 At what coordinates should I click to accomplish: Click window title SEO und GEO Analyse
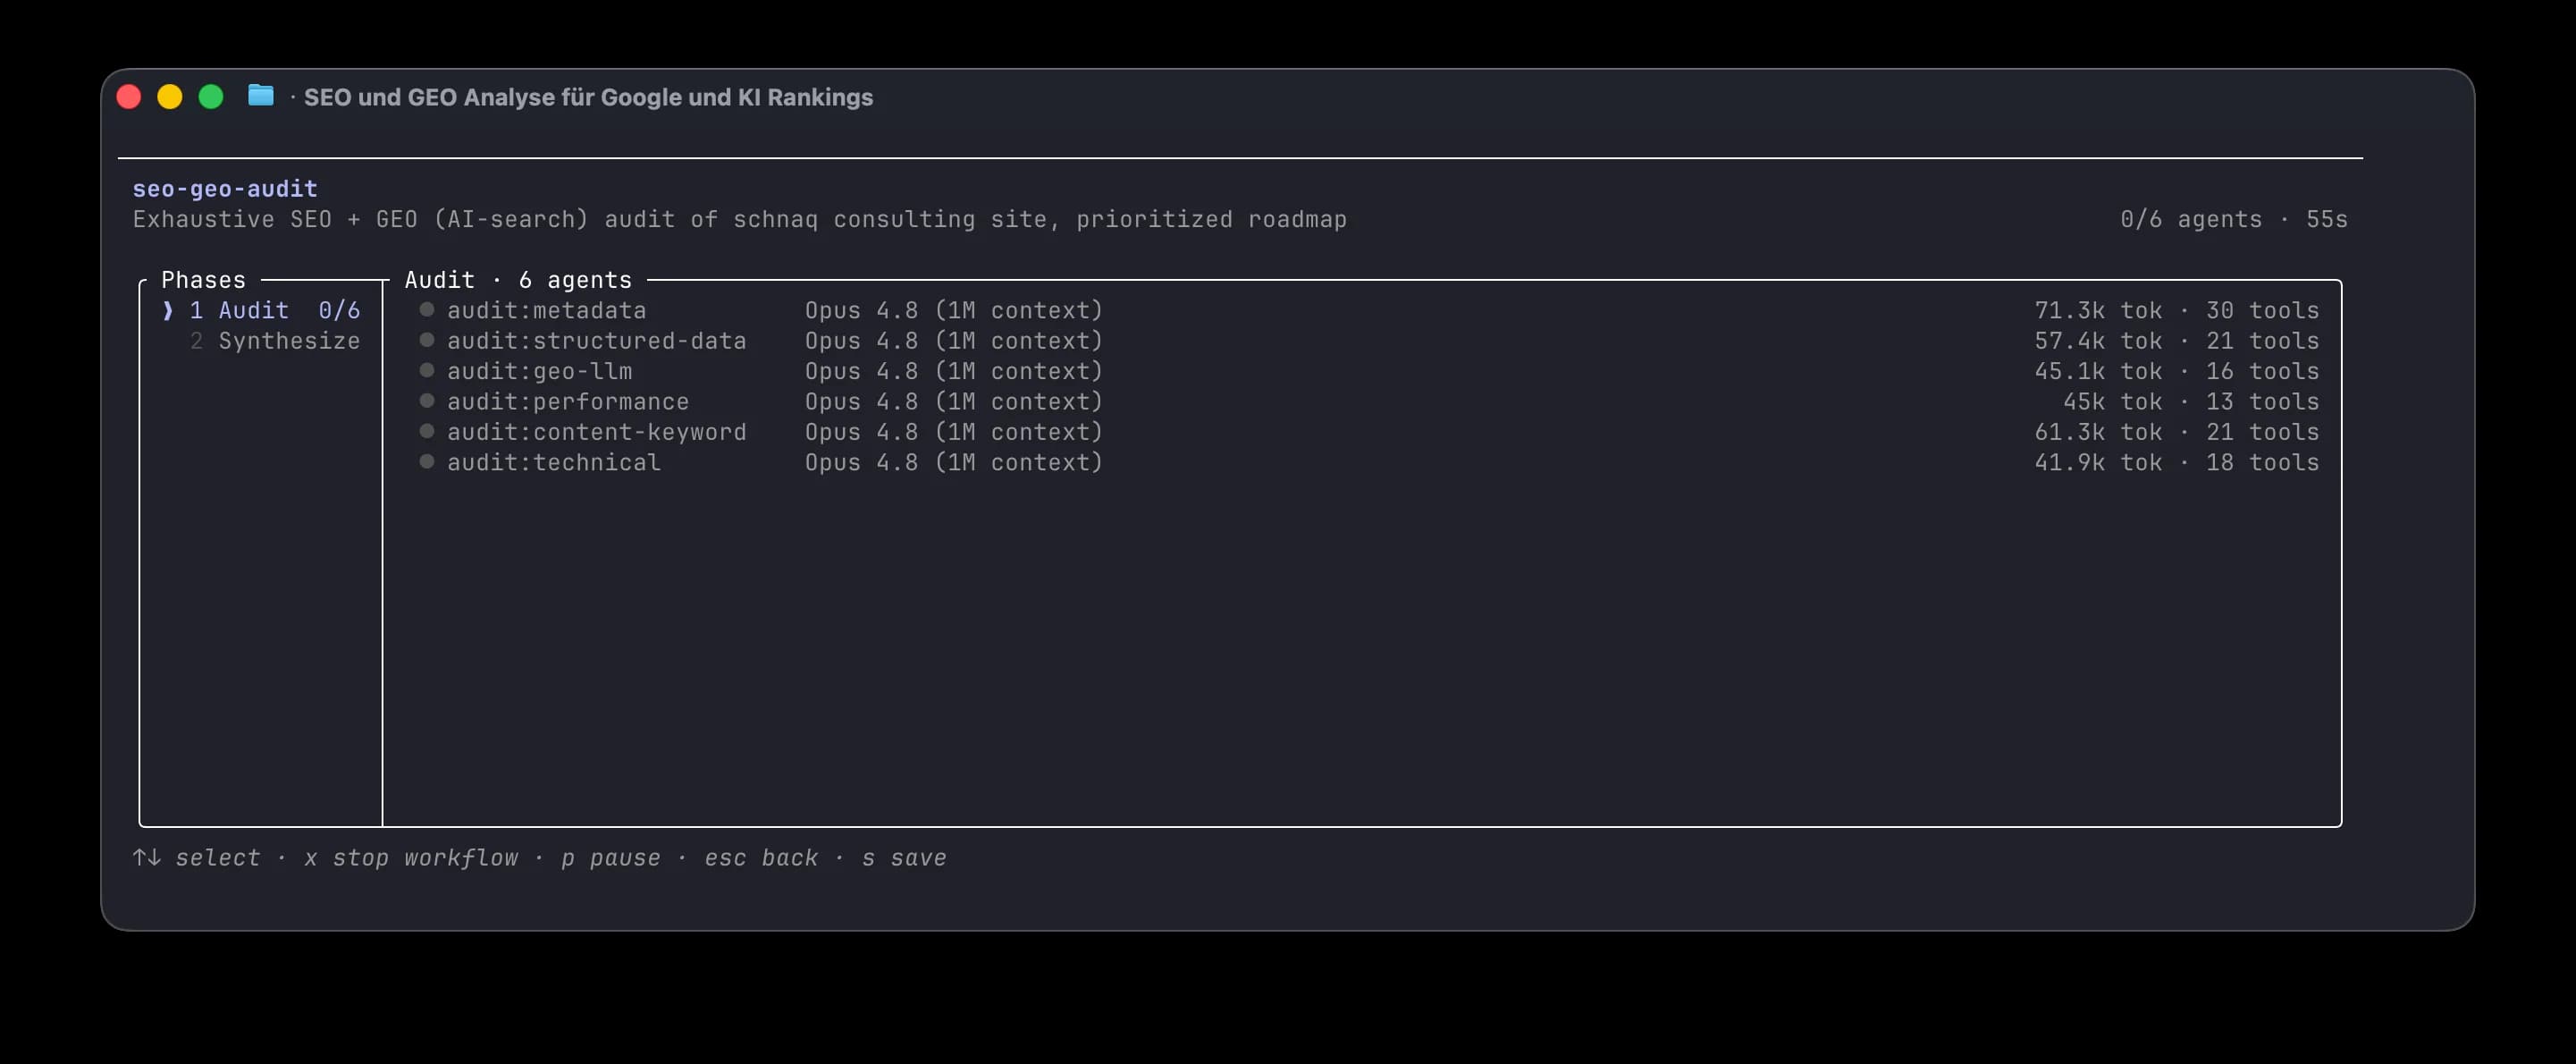point(588,97)
